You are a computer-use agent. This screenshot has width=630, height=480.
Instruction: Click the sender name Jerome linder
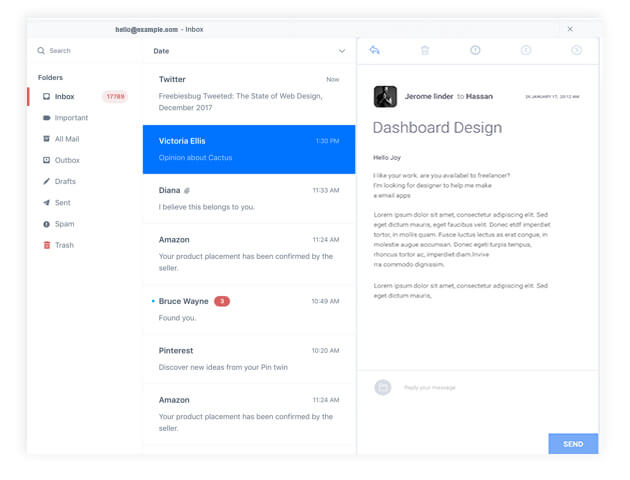(x=429, y=96)
